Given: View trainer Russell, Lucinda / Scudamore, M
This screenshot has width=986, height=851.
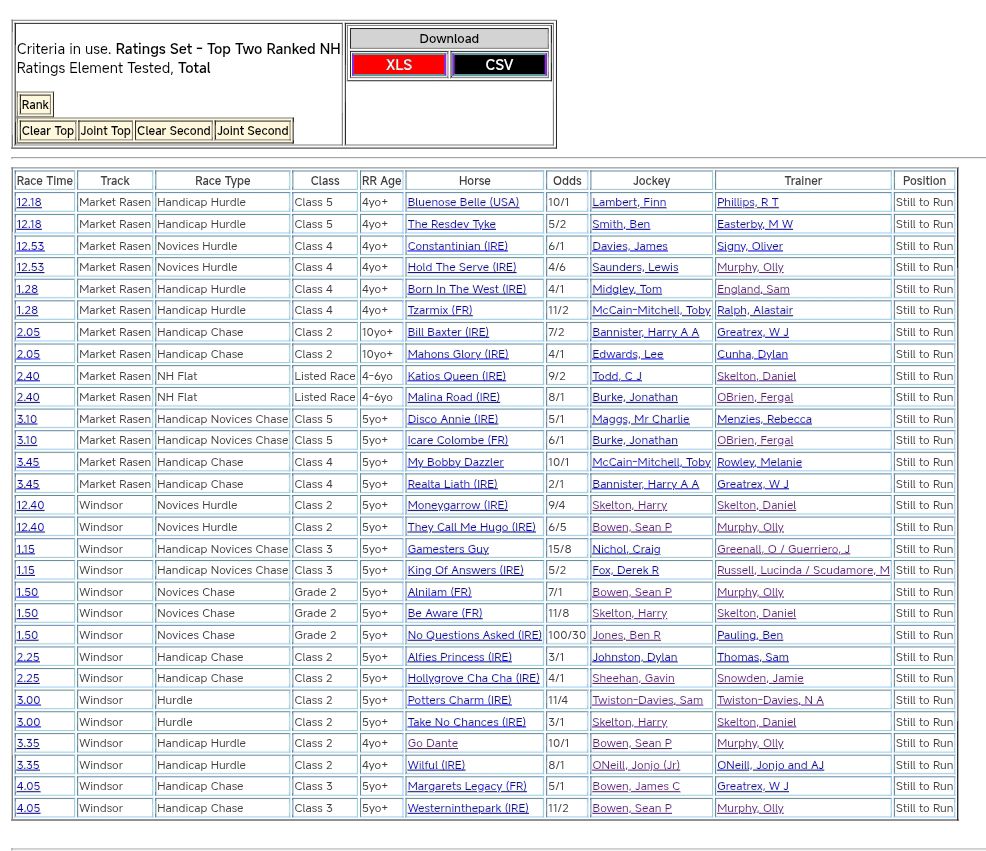Looking at the screenshot, I should (x=802, y=570).
